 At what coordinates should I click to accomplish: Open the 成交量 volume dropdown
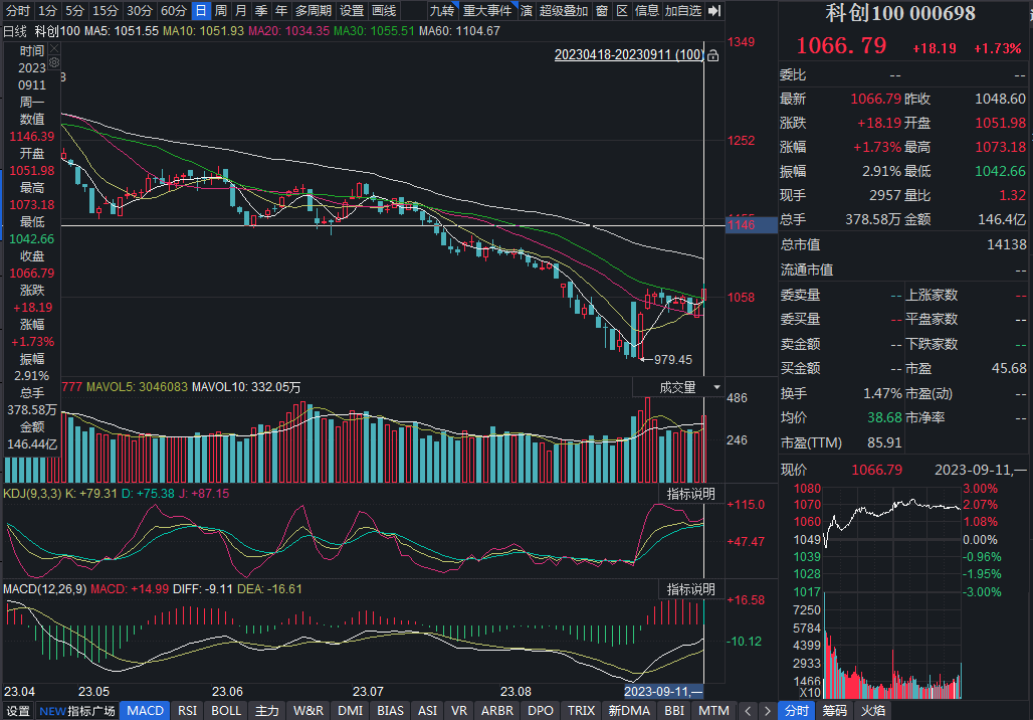(678, 387)
